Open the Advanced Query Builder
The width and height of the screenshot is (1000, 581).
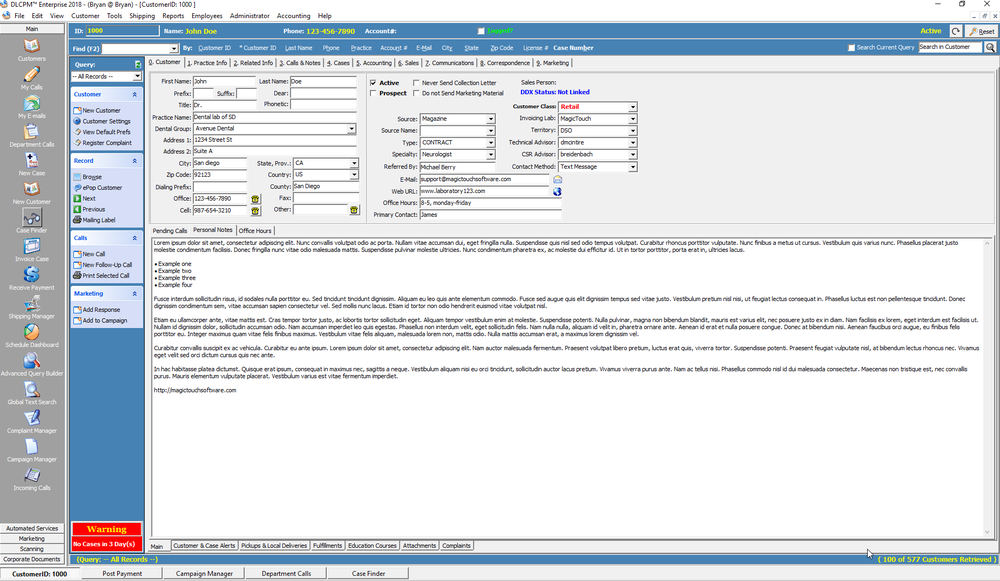30,363
